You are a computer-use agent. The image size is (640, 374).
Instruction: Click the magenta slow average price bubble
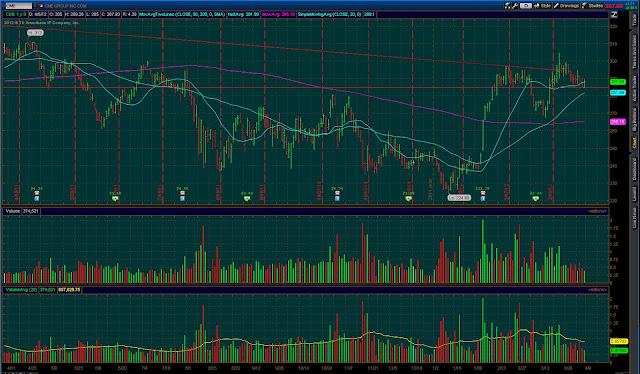coord(618,122)
